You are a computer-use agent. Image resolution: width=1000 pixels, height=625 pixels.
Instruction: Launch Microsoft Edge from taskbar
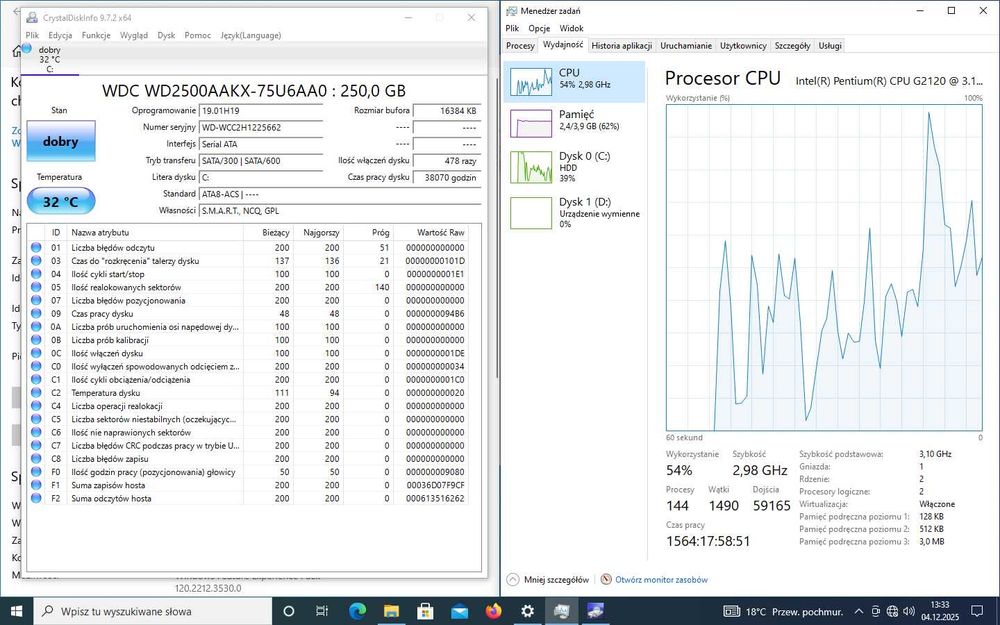click(x=357, y=611)
